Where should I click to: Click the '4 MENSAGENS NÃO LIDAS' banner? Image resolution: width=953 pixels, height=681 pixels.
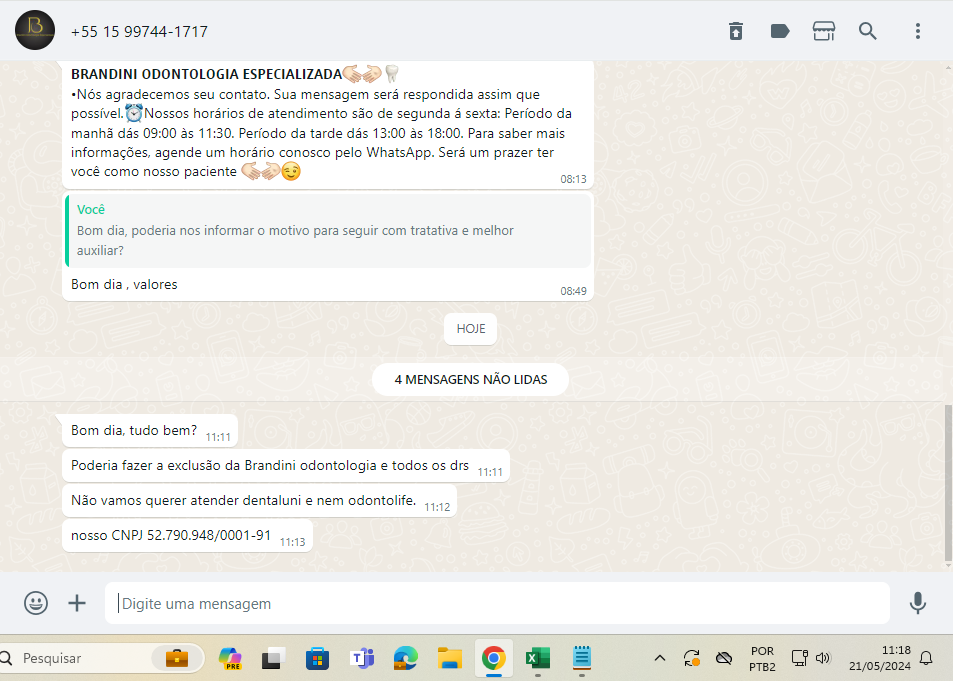point(470,379)
